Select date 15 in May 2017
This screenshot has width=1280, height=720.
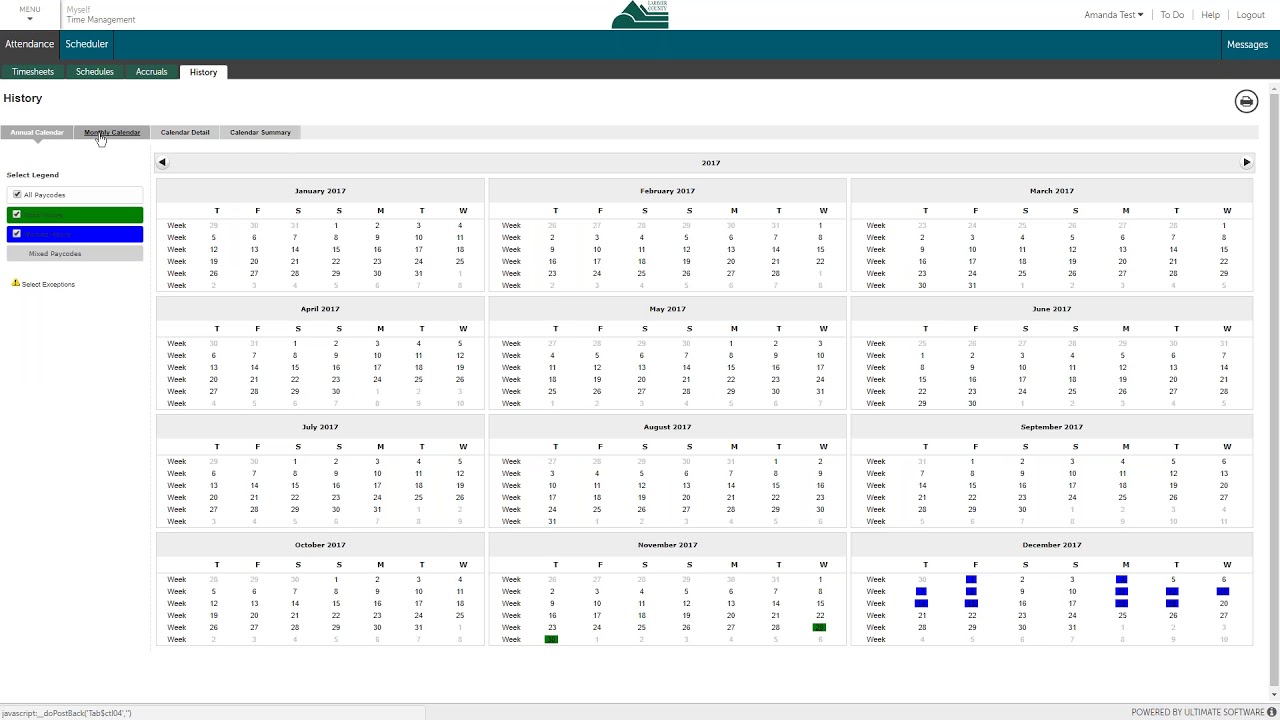tap(731, 367)
